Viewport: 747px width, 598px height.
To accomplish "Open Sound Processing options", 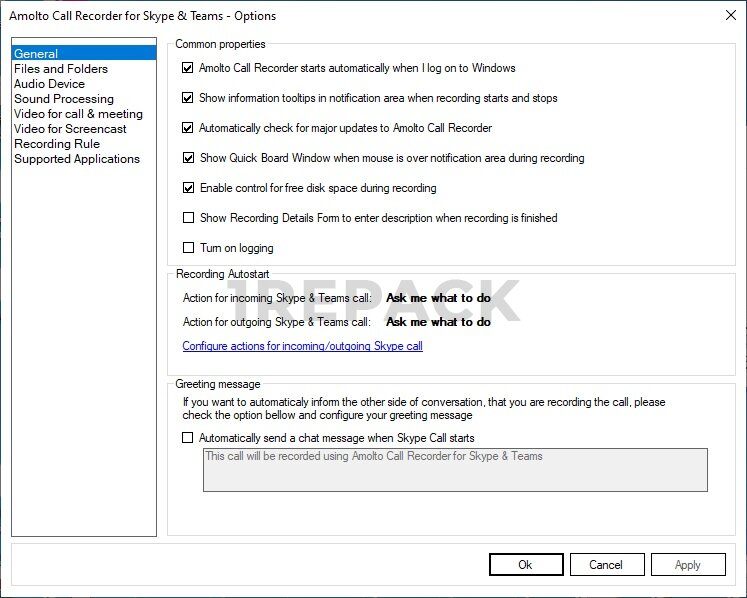I will (64, 99).
